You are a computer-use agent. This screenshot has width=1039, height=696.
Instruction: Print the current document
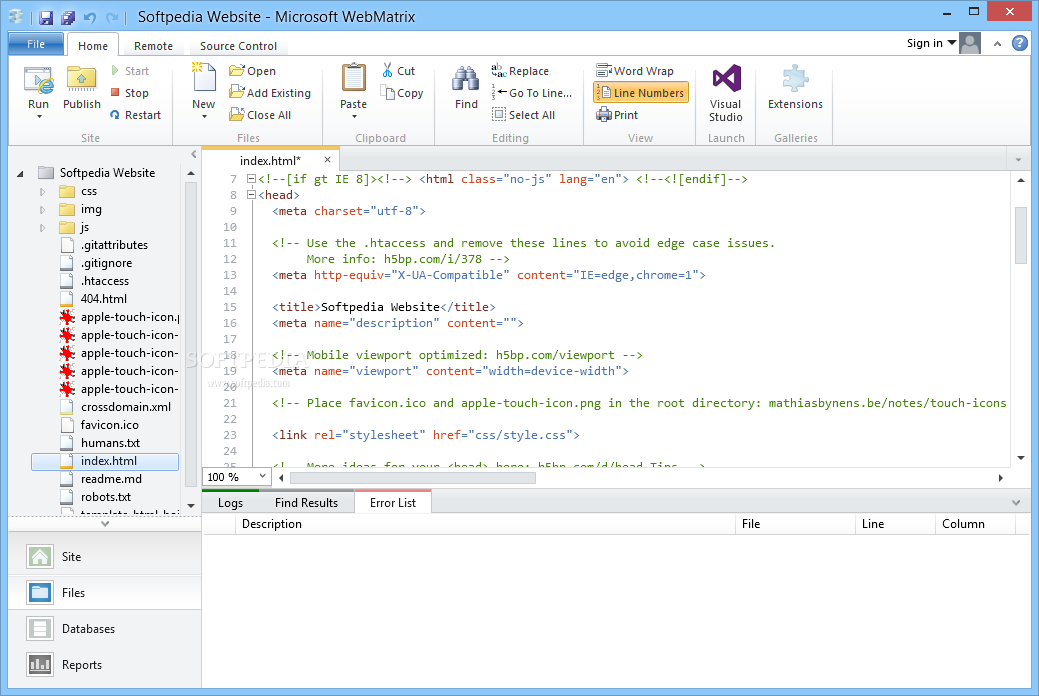point(617,115)
